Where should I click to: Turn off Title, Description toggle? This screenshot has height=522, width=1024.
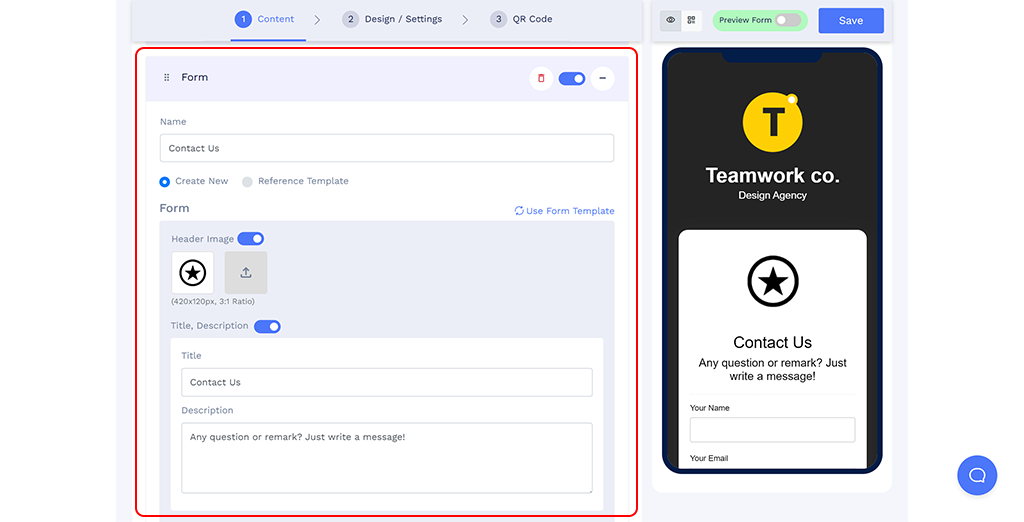[267, 326]
